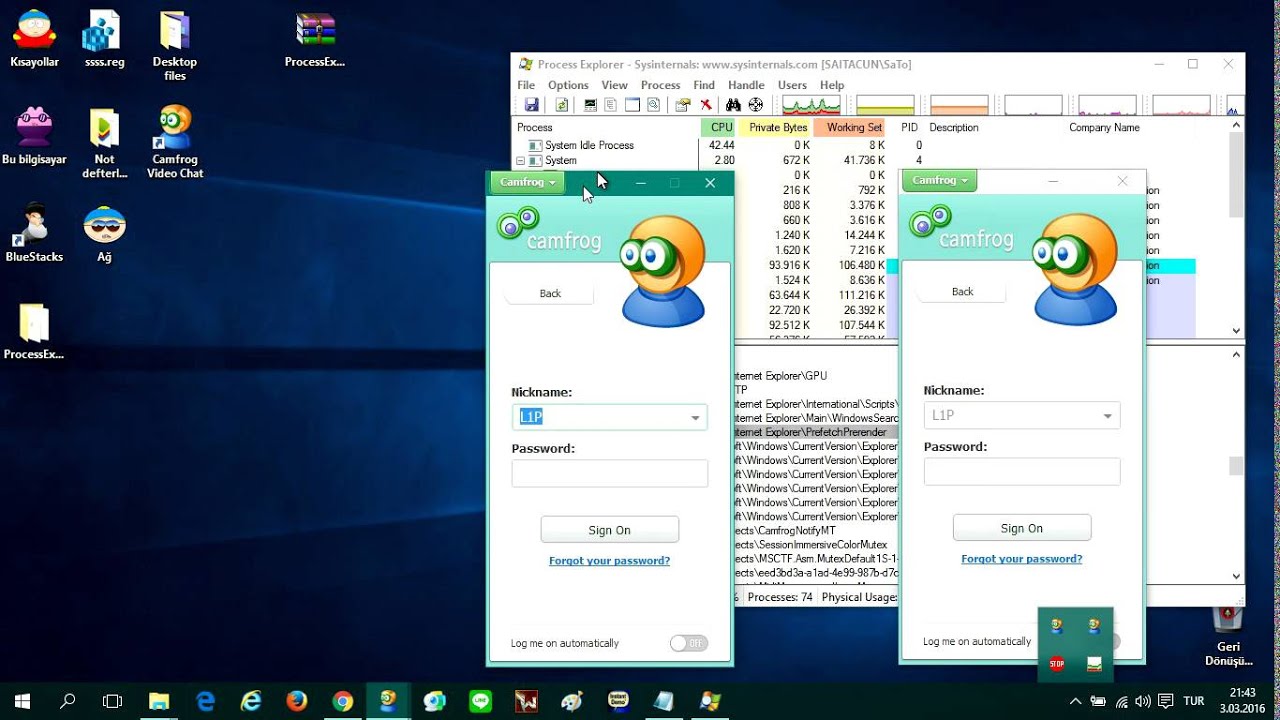Select the ProcessEx WinRAR archive on desktop
Viewport: 1280px width, 720px height.
click(x=315, y=40)
